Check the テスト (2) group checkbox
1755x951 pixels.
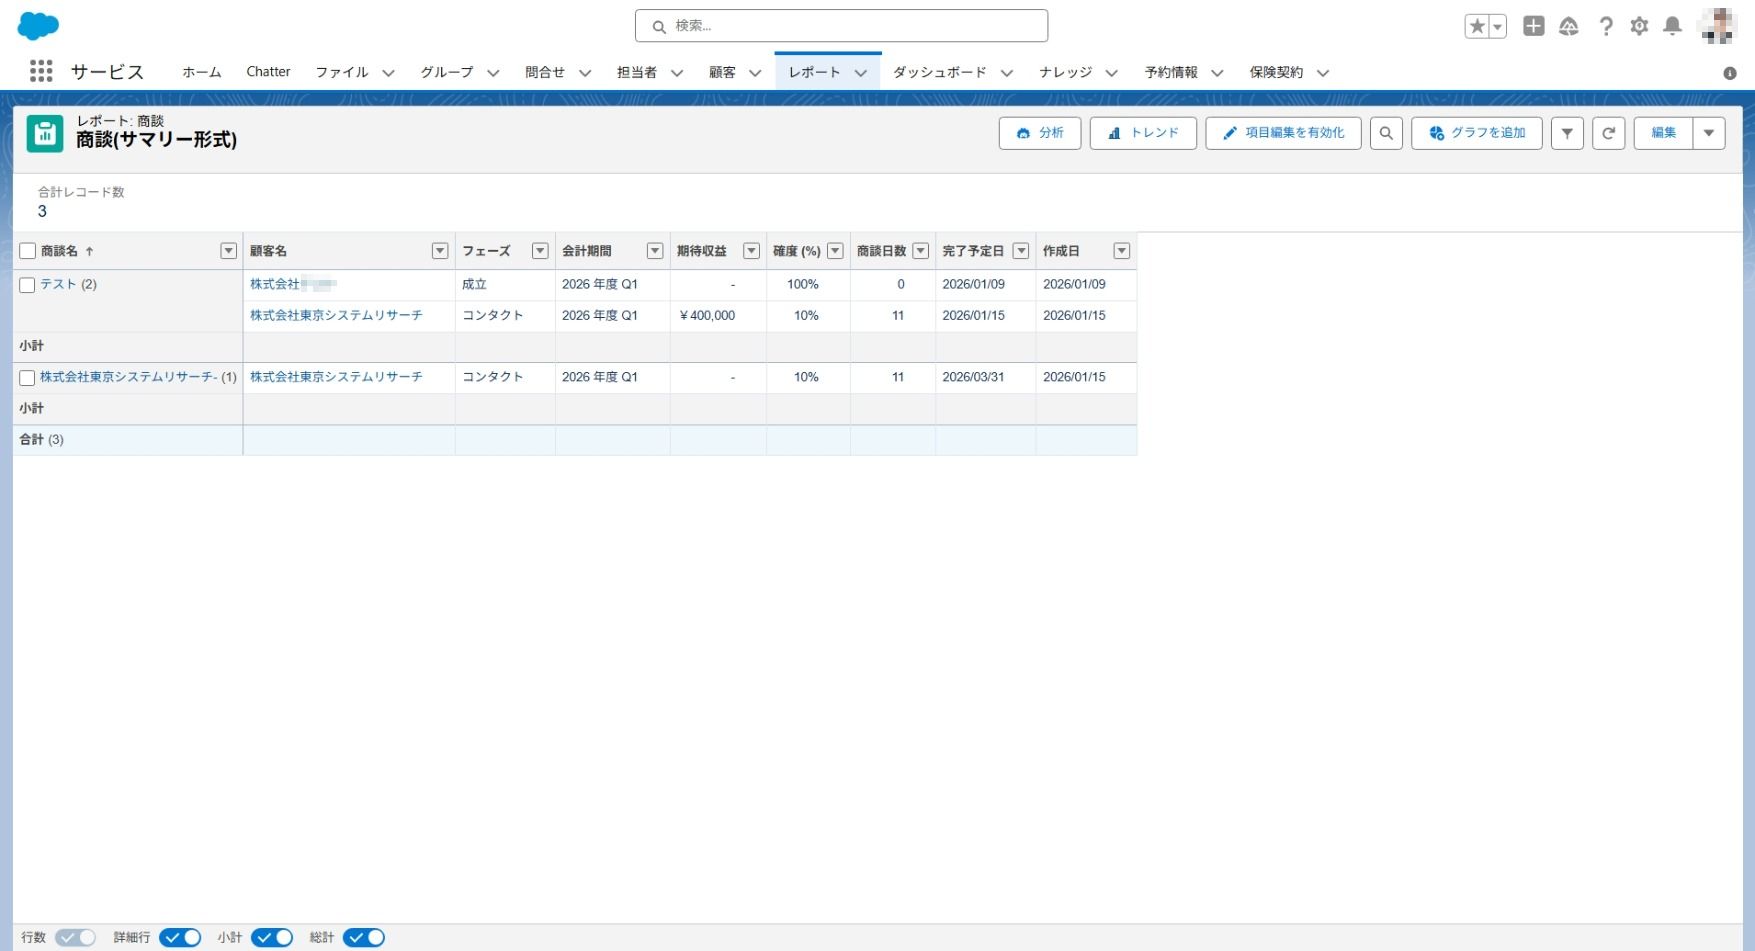coord(28,285)
